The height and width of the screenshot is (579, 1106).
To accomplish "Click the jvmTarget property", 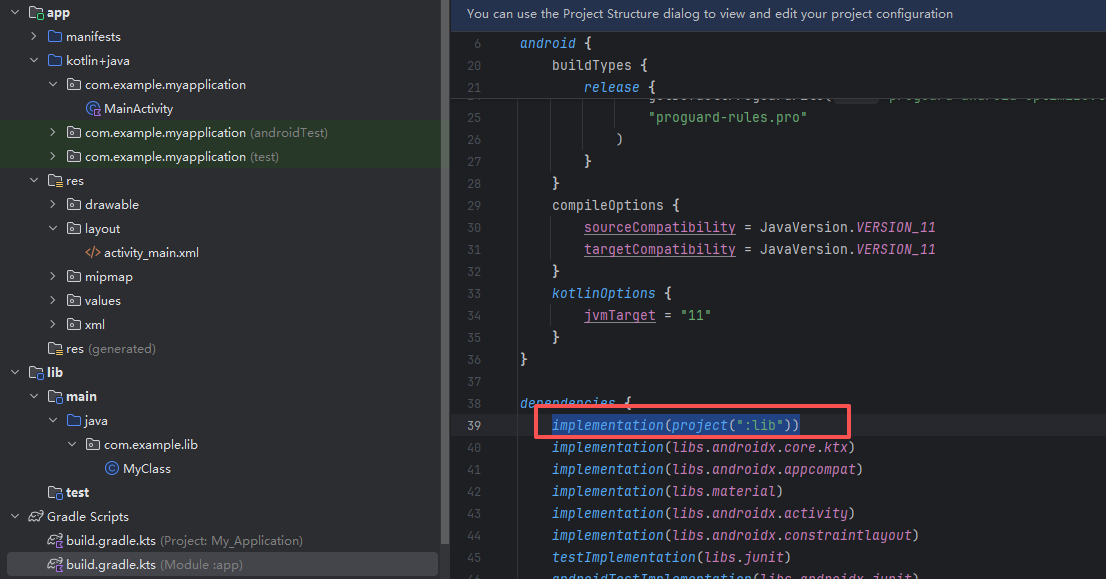I will [619, 315].
